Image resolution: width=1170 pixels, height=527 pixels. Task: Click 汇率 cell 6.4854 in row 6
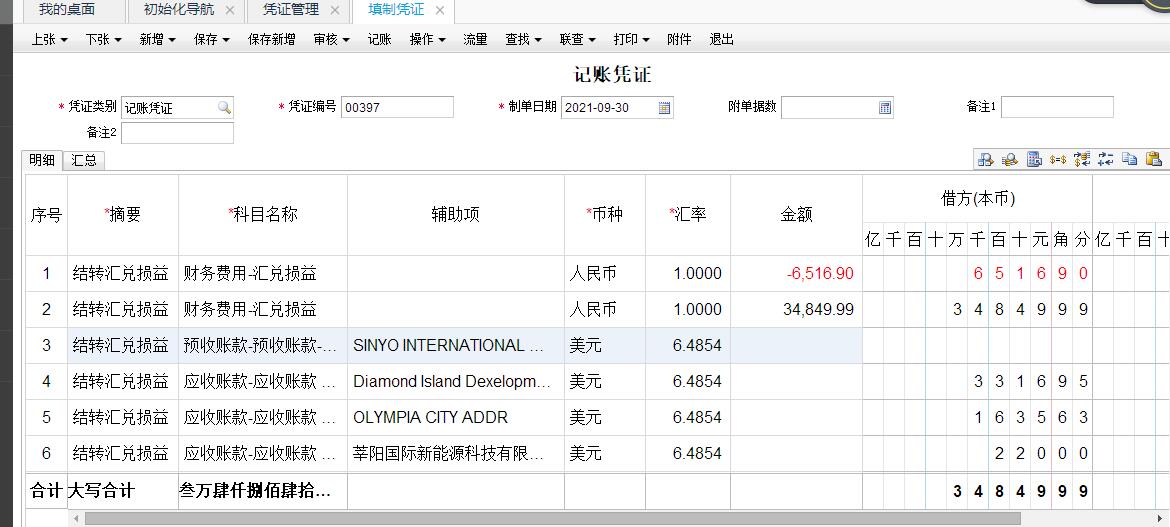[x=688, y=453]
